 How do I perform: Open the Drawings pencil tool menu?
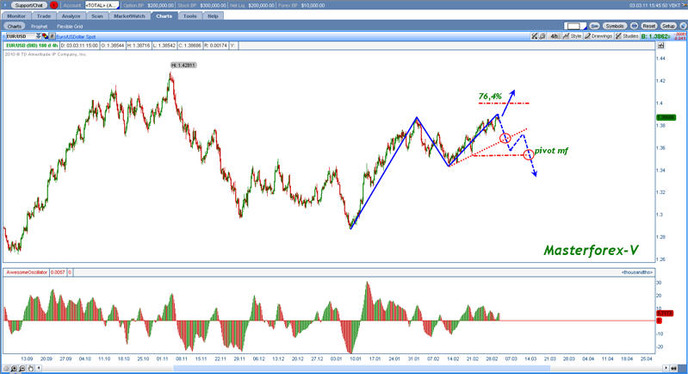tap(598, 36)
